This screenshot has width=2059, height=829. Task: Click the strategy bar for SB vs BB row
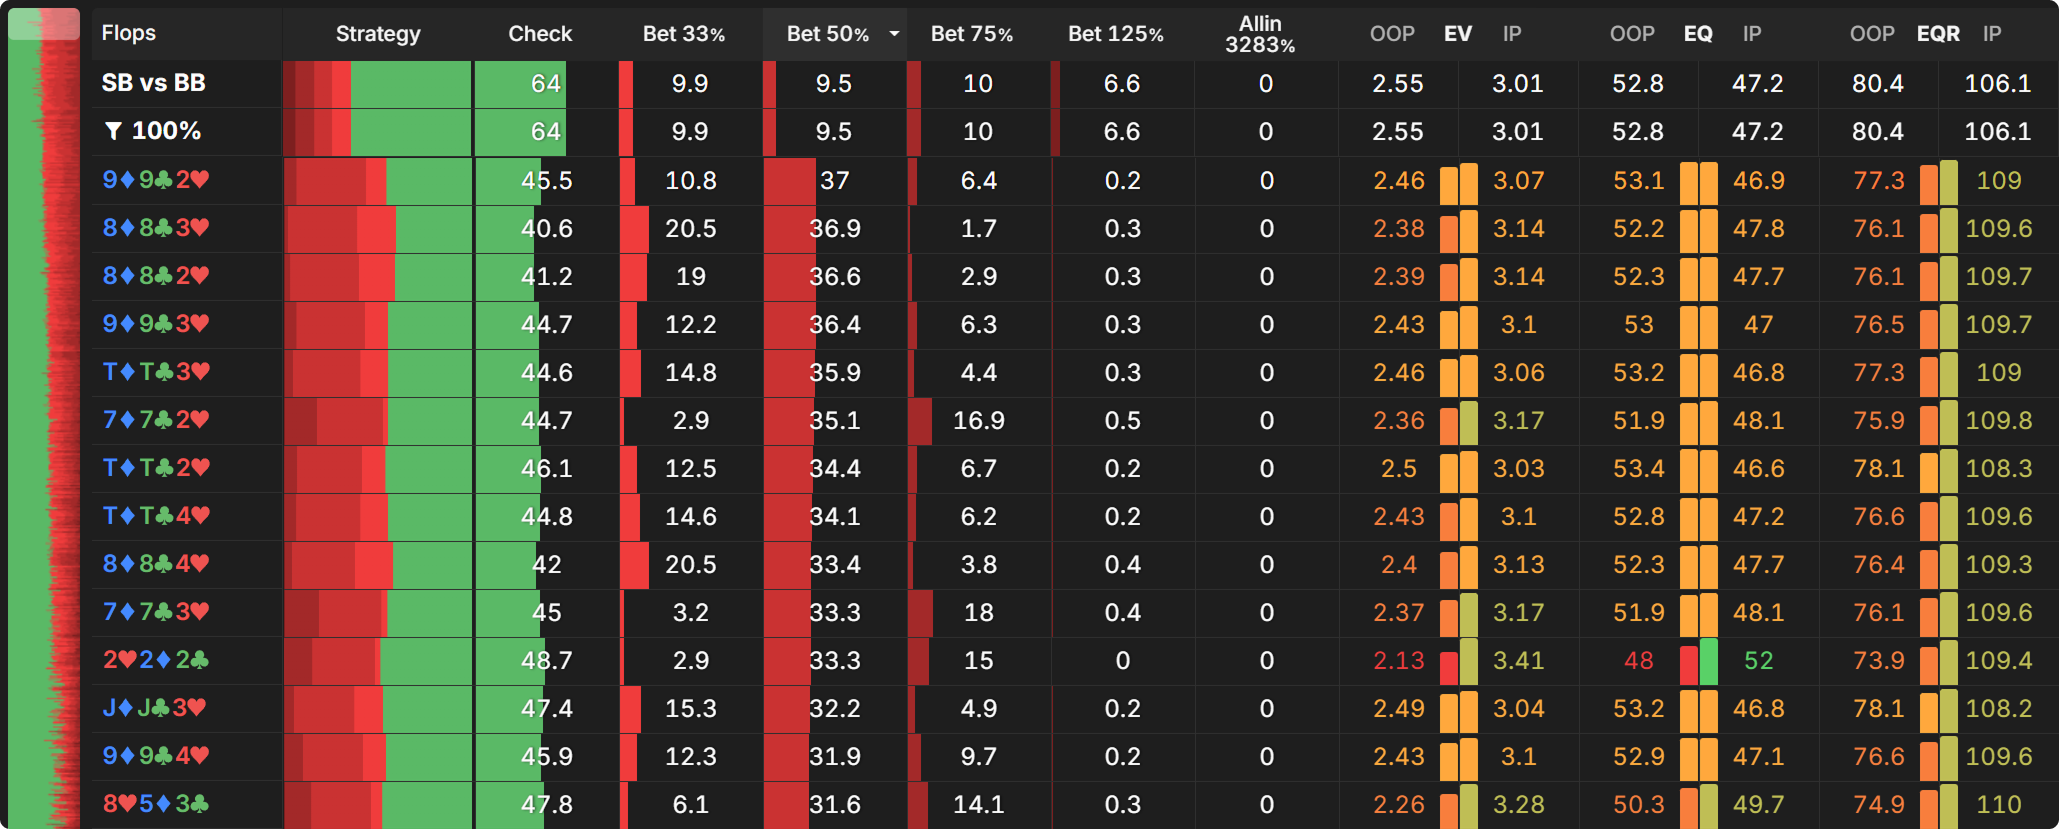point(377,83)
